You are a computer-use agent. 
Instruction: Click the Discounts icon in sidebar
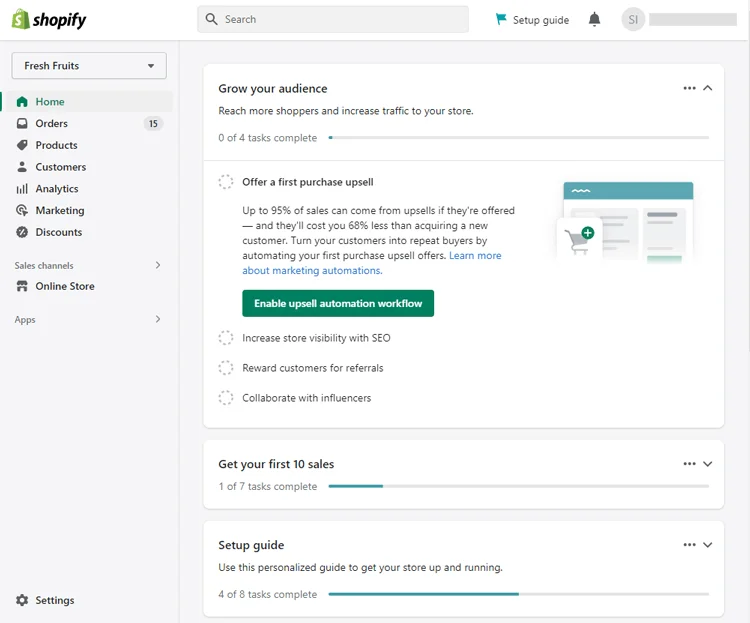click(22, 232)
